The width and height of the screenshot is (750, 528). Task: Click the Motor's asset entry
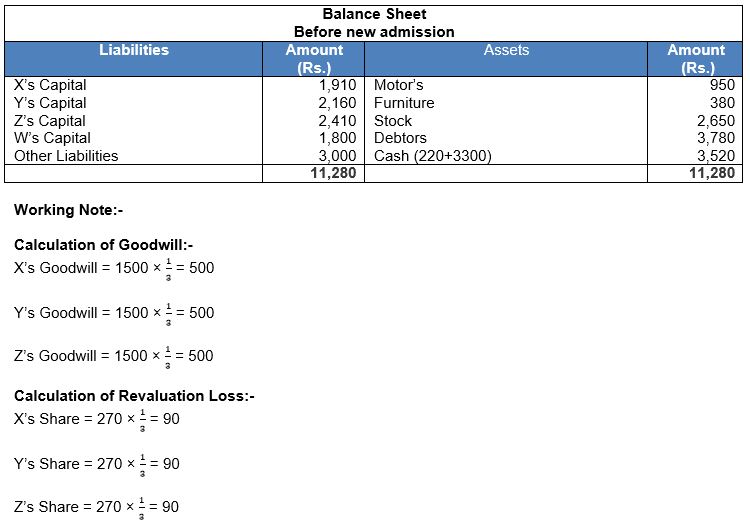(398, 85)
